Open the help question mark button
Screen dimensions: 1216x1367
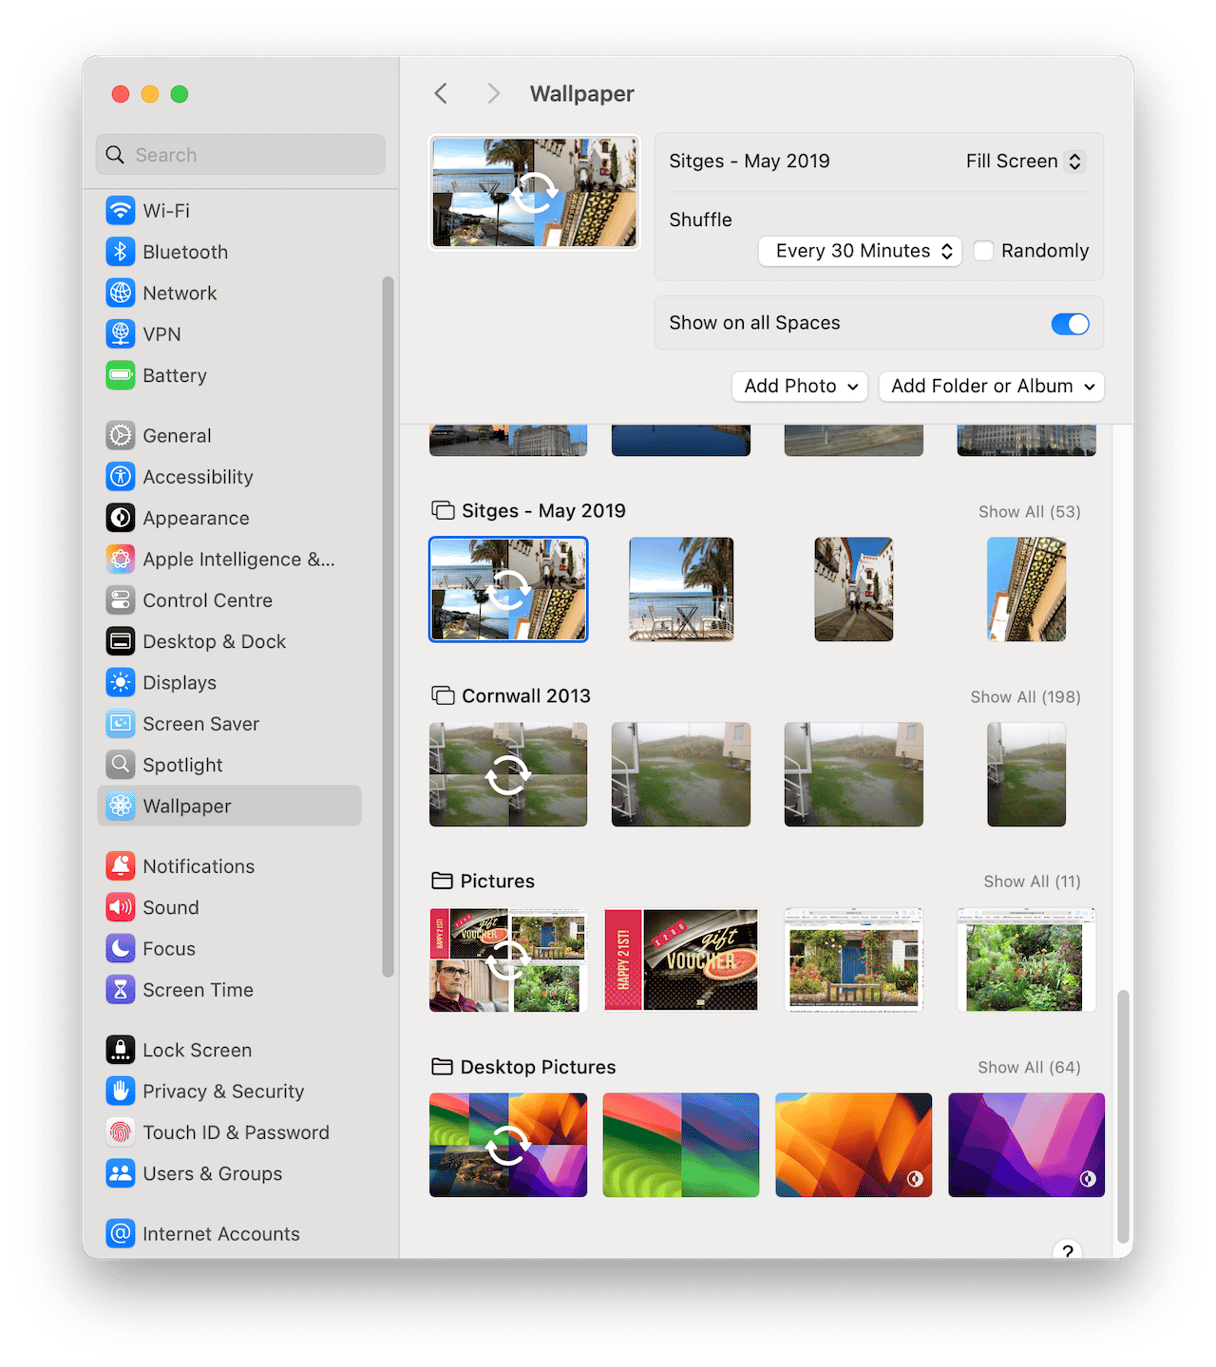point(1067,1250)
